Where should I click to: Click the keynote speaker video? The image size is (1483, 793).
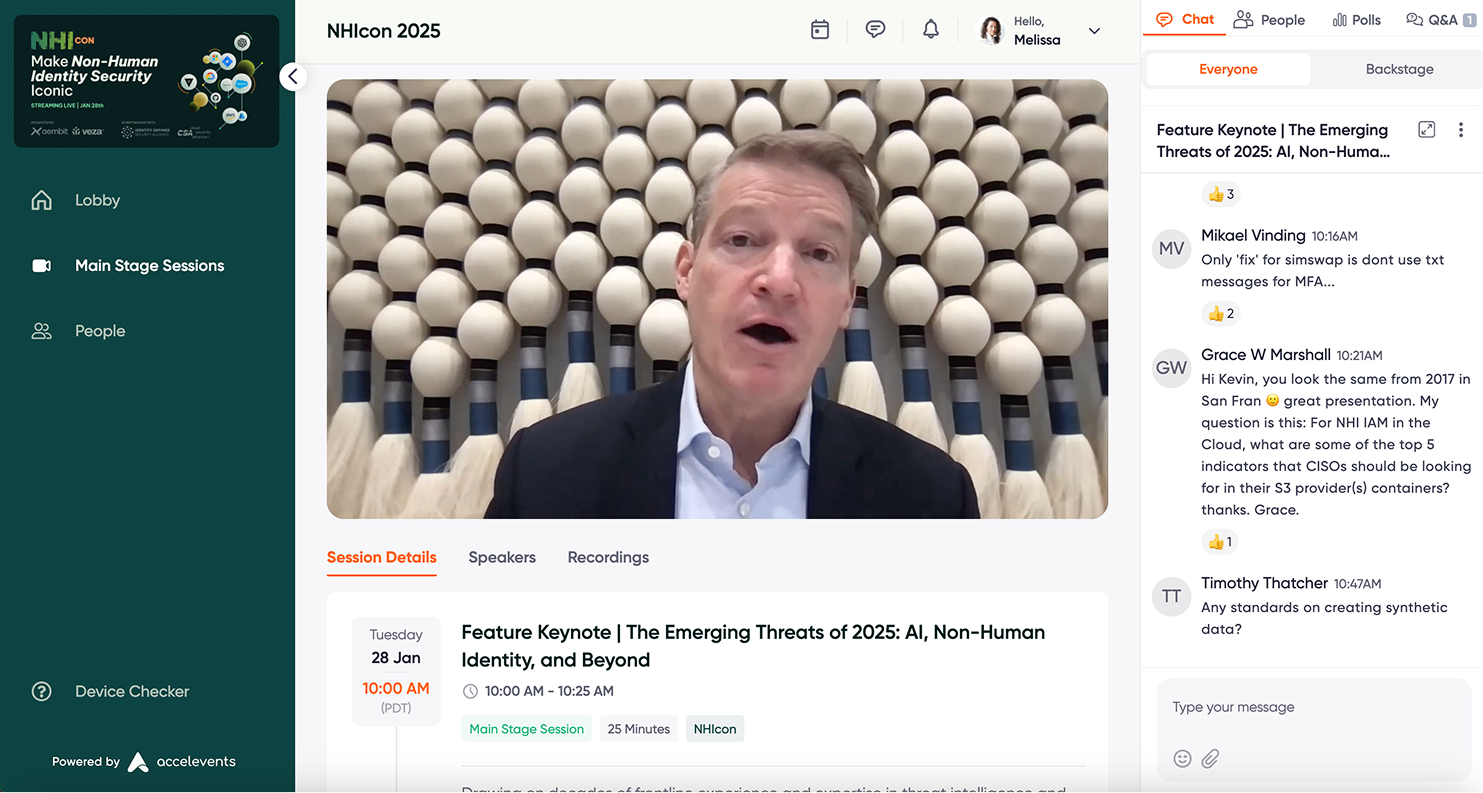pos(717,299)
